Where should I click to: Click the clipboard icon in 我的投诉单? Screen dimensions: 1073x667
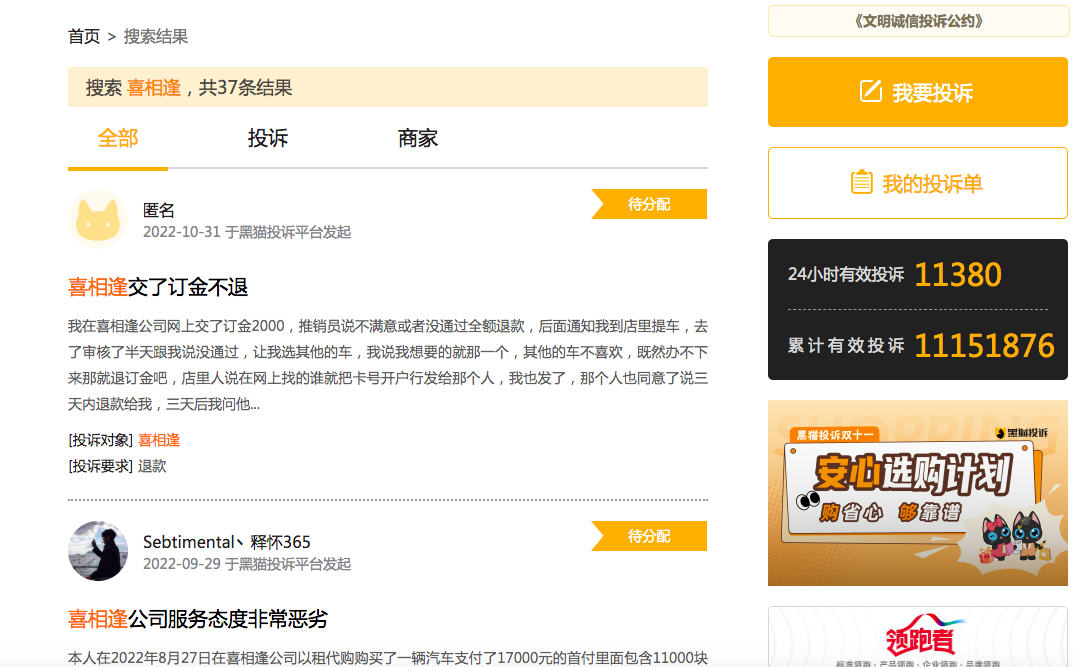pyautogui.click(x=862, y=182)
